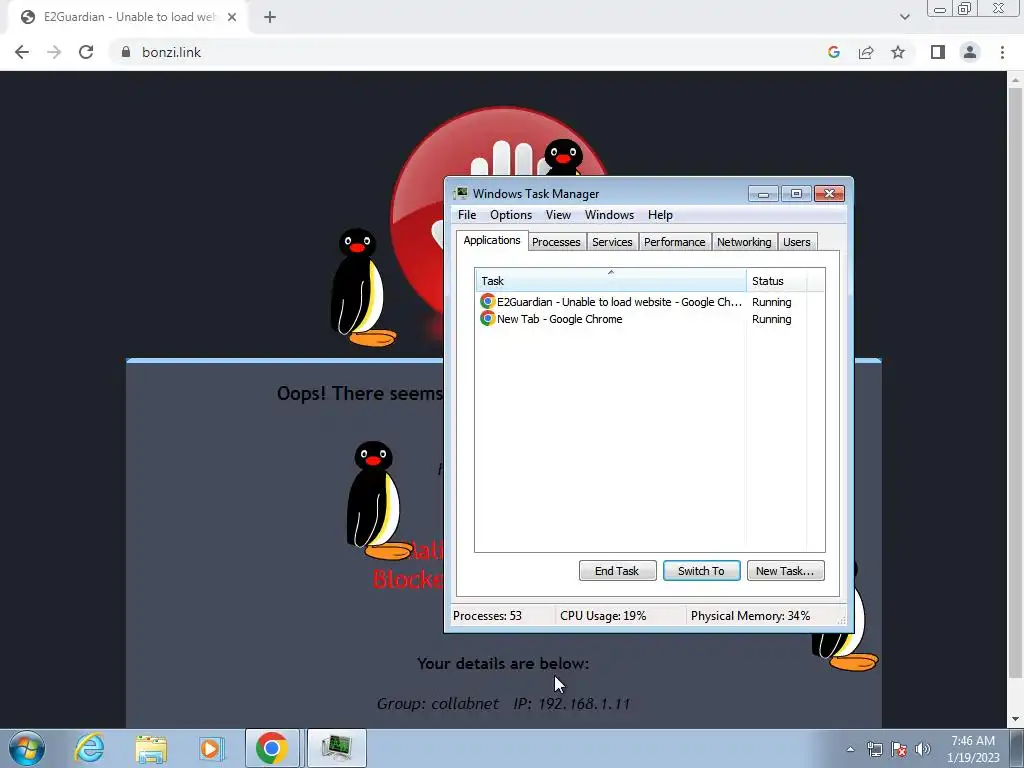Click the address bar URL bonzi.link
1024x768 pixels.
(x=172, y=52)
